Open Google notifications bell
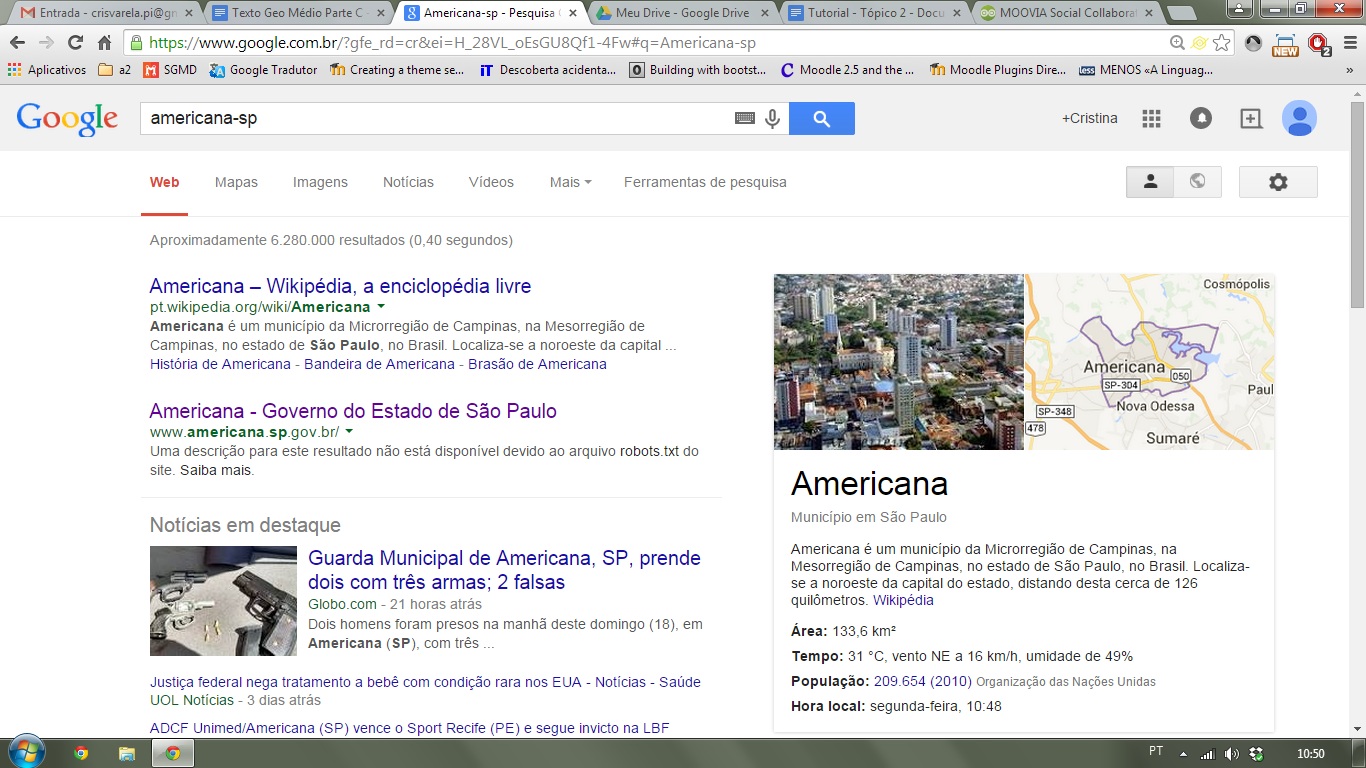This screenshot has width=1366, height=768. coord(1201,118)
